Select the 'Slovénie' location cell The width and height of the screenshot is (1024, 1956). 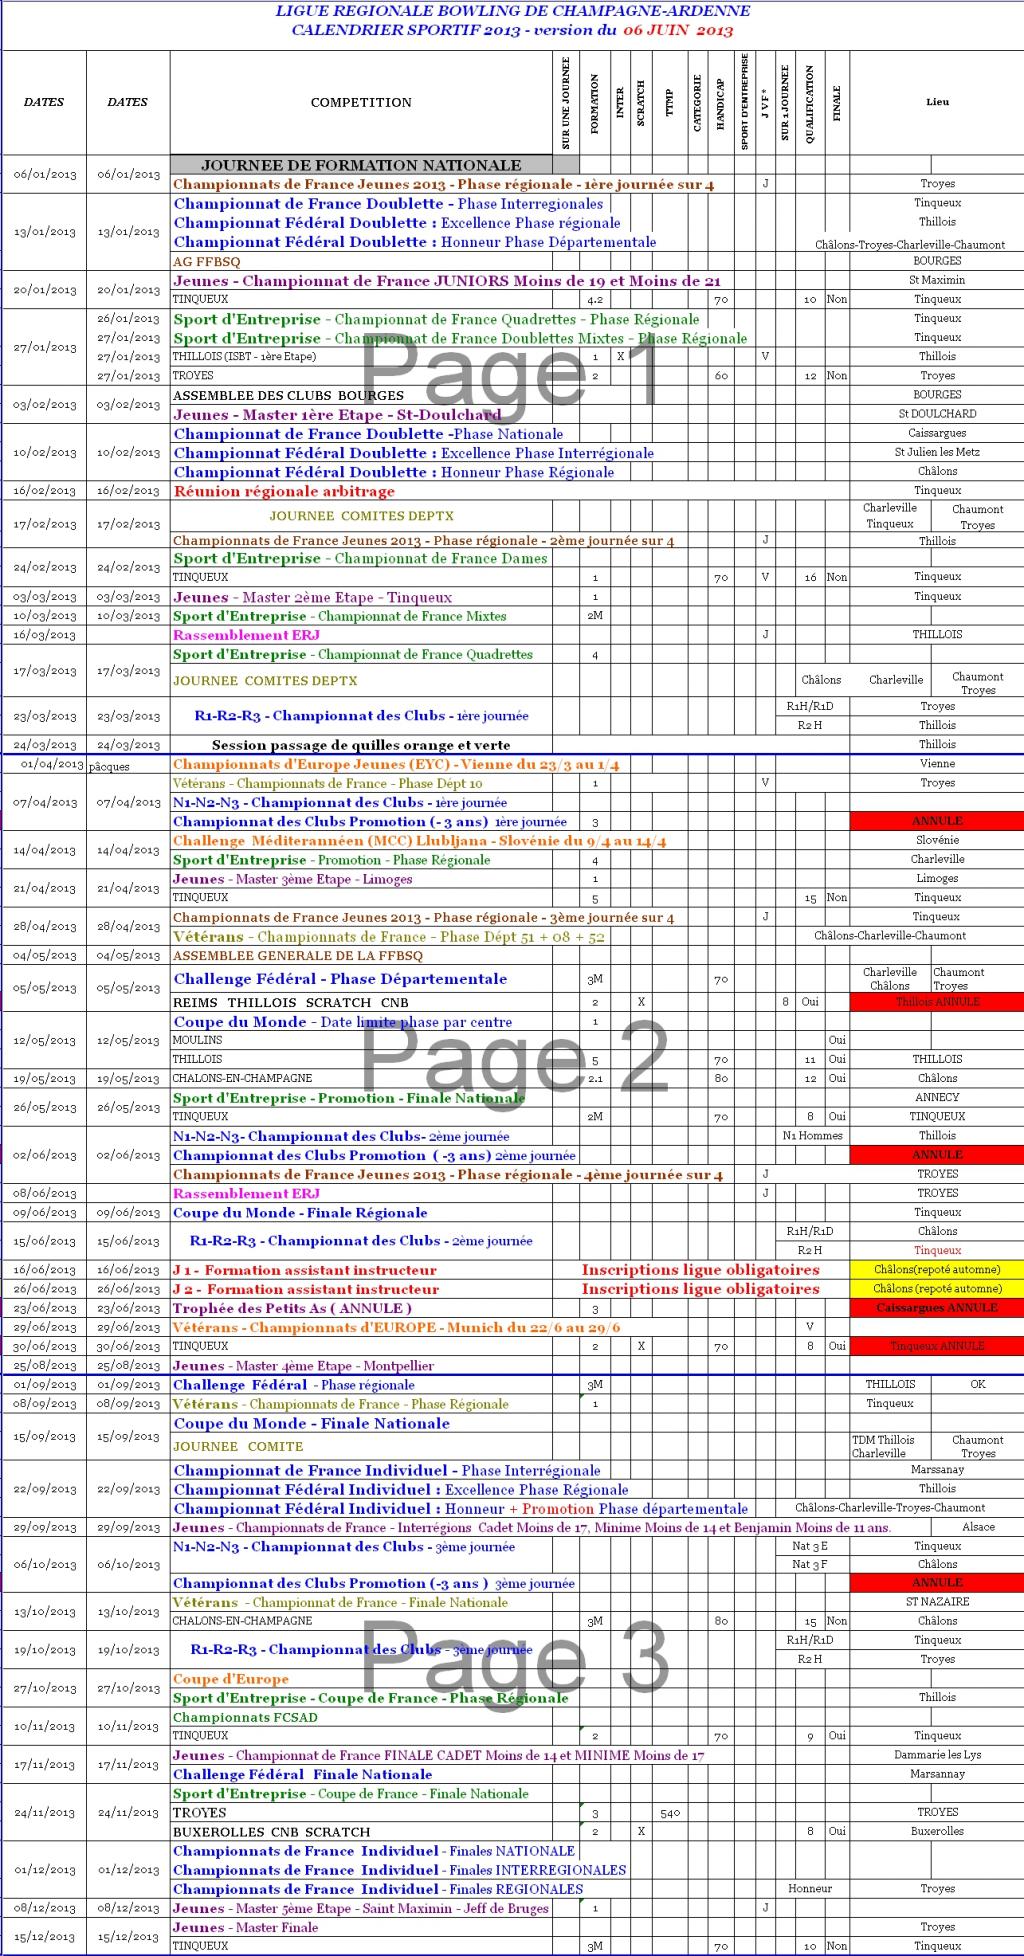click(x=937, y=840)
